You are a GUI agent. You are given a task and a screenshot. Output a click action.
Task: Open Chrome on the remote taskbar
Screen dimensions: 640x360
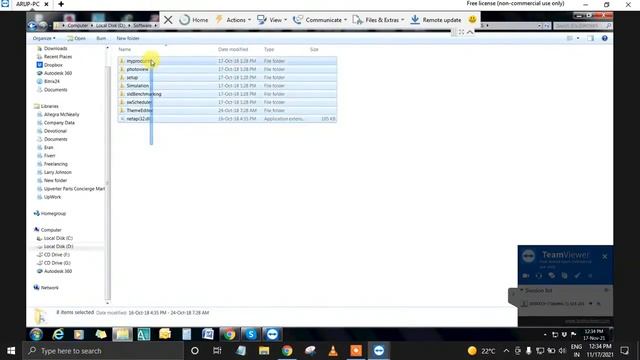(229, 334)
